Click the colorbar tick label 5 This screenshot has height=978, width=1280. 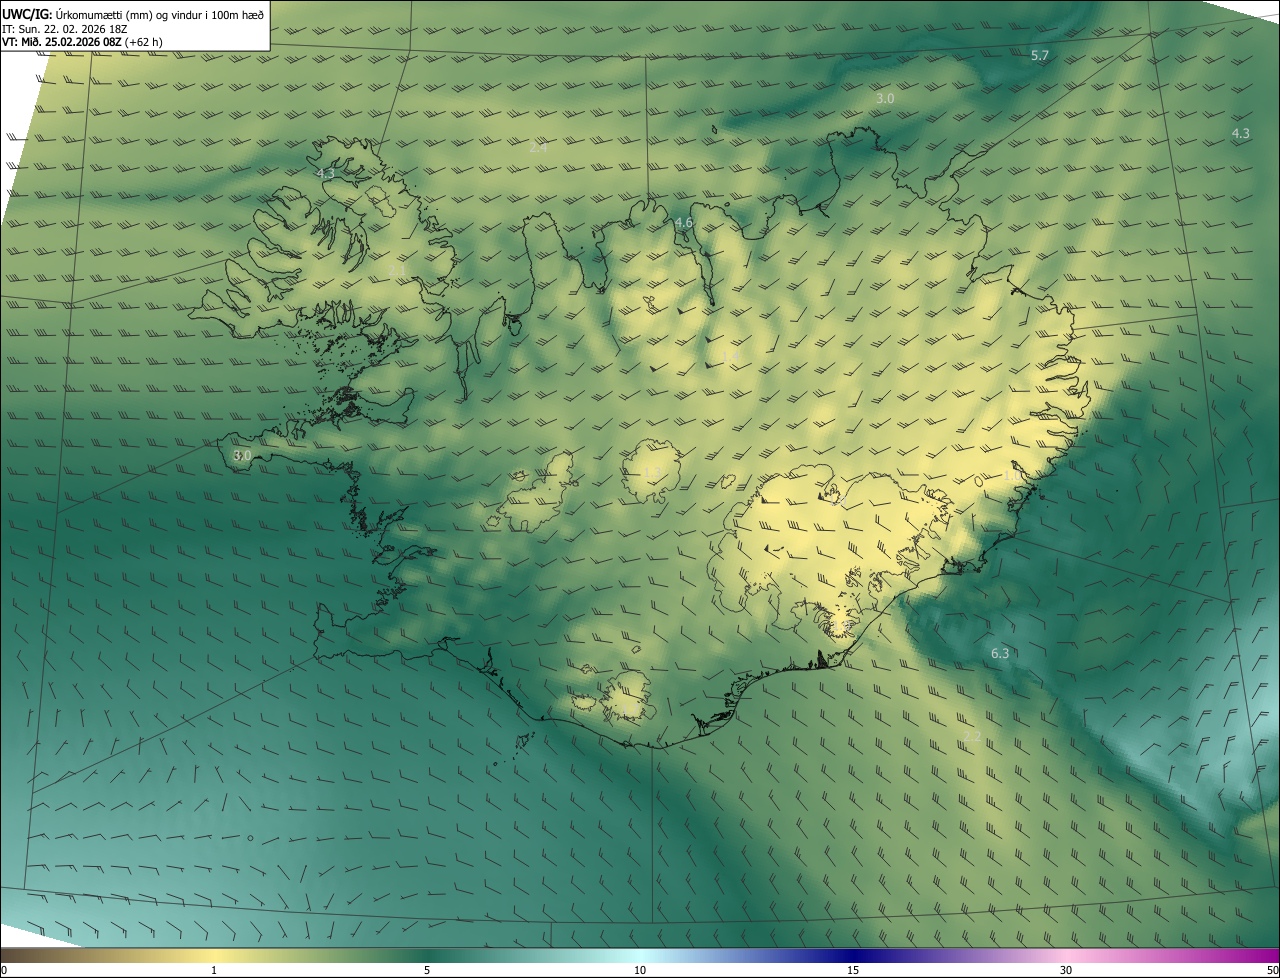click(427, 970)
